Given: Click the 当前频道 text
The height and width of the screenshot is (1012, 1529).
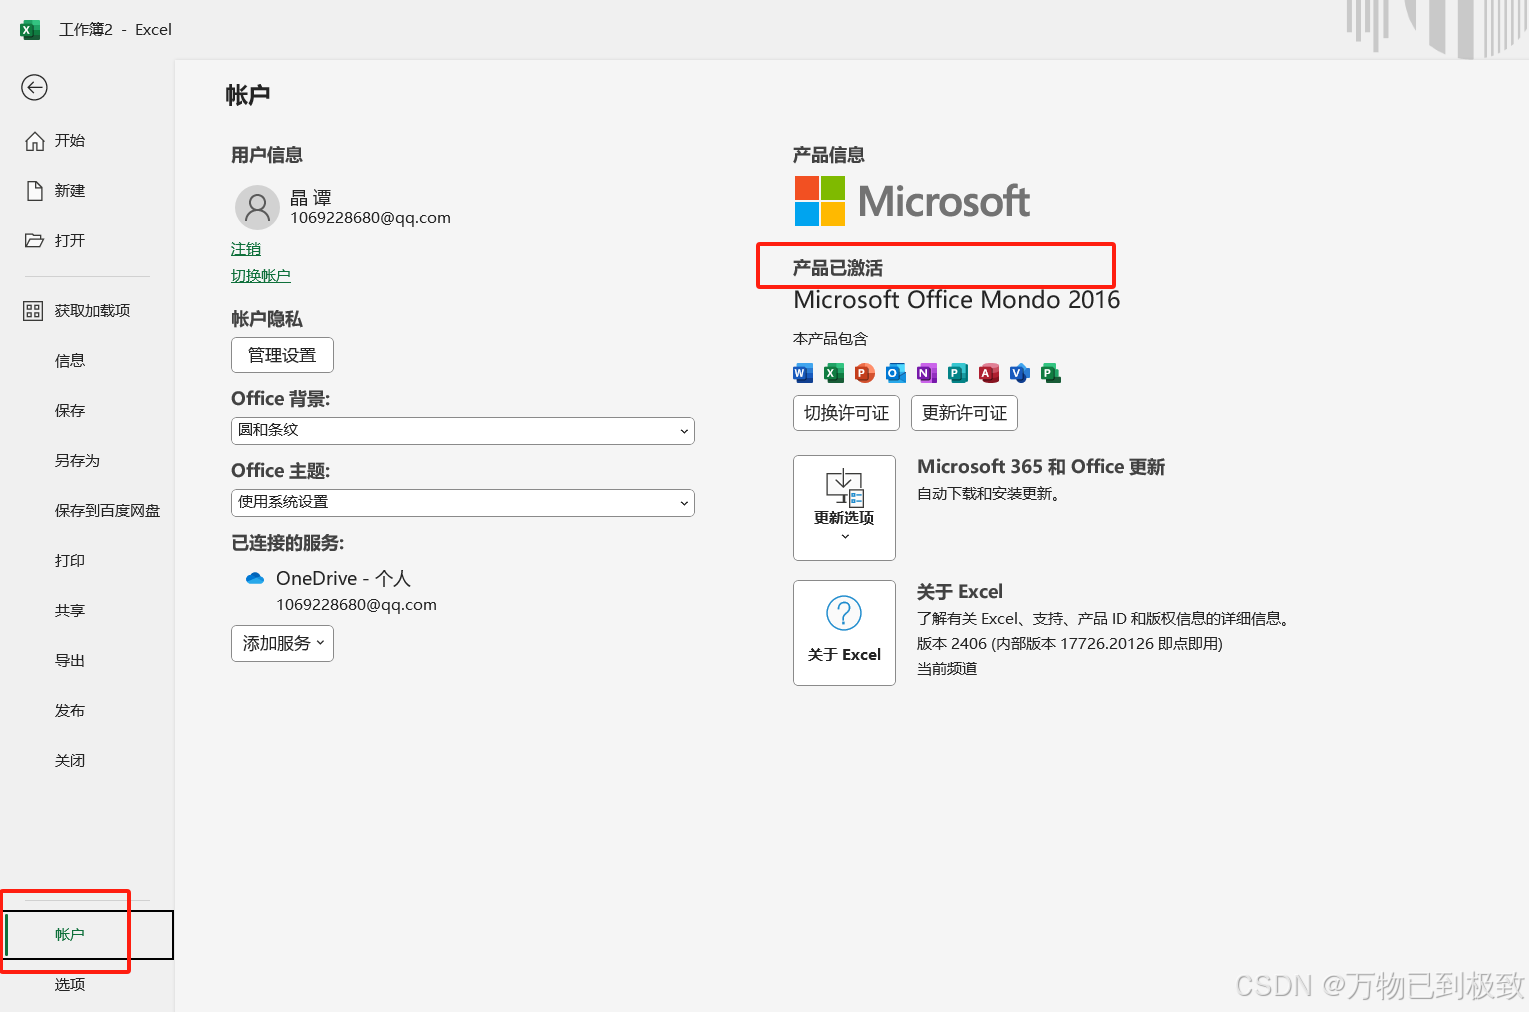Looking at the screenshot, I should pyautogui.click(x=947, y=669).
